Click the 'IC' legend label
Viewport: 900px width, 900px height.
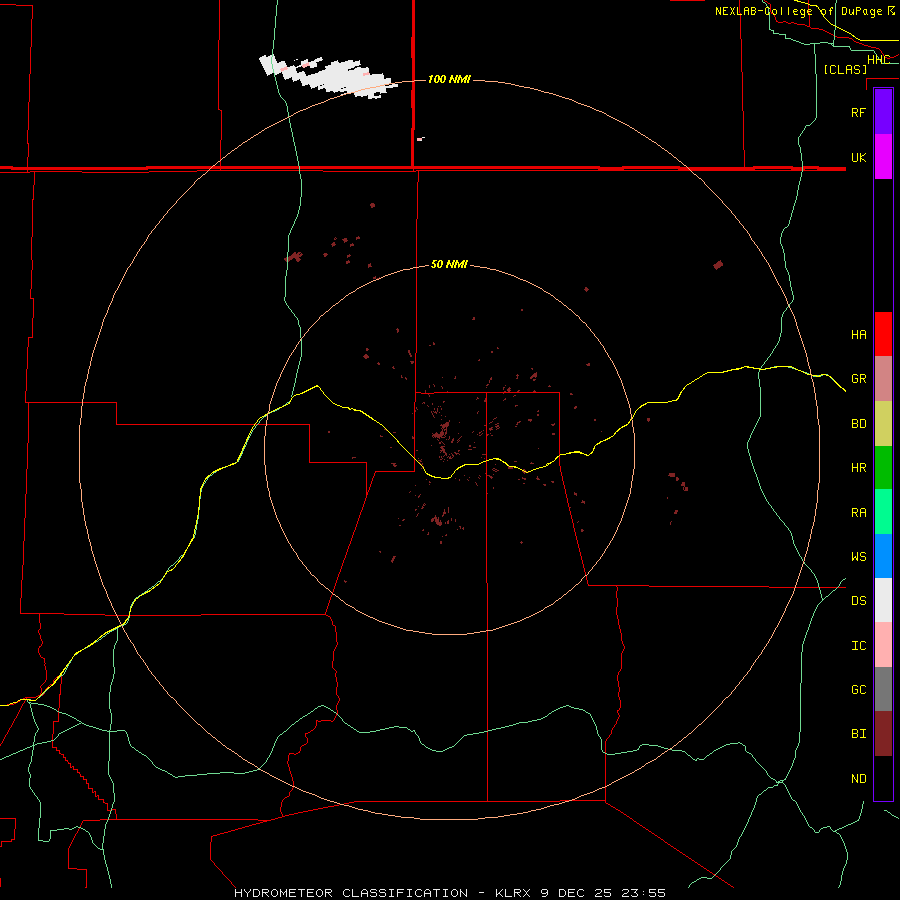[859, 646]
